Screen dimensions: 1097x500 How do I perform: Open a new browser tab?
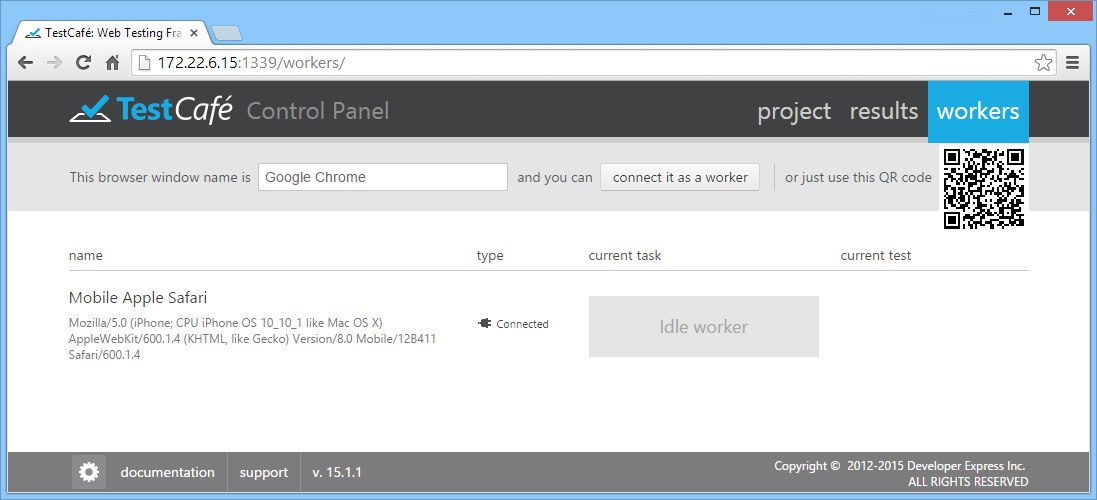226,33
